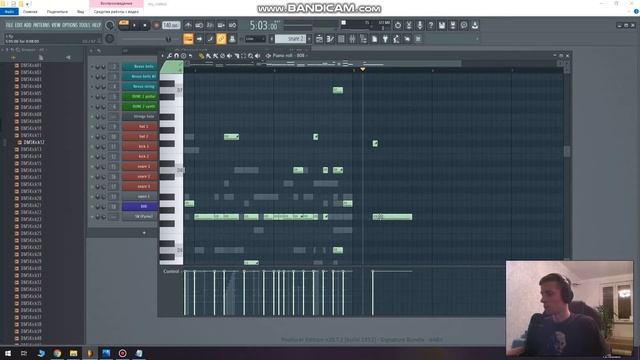Select the Brass bells channel
The image size is (640, 360).
140,67
